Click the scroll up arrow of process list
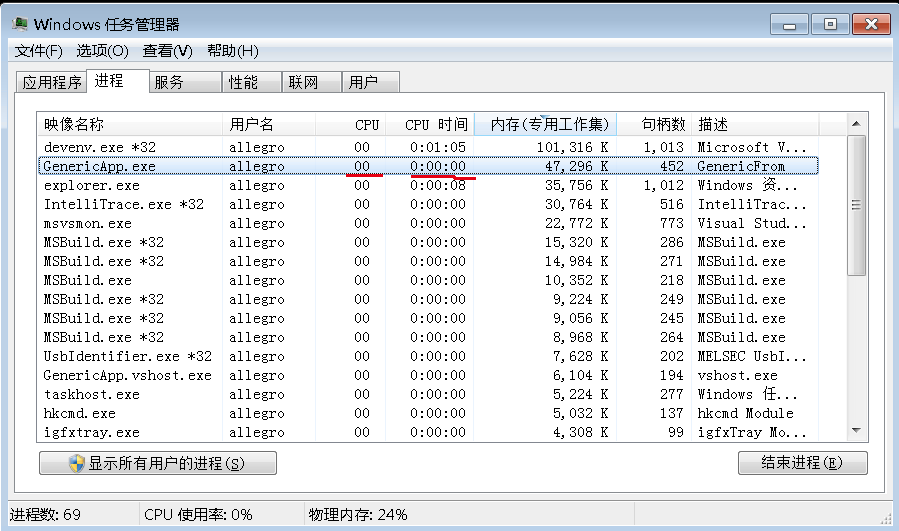This screenshot has width=899, height=531. point(857,124)
